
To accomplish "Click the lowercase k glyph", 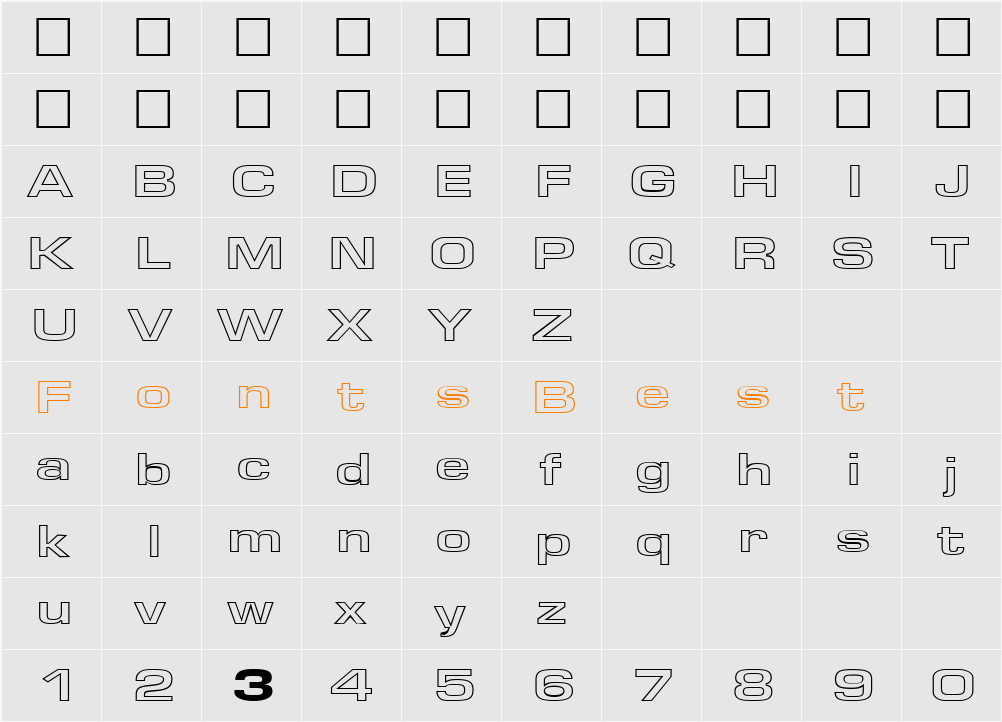I will click(53, 541).
